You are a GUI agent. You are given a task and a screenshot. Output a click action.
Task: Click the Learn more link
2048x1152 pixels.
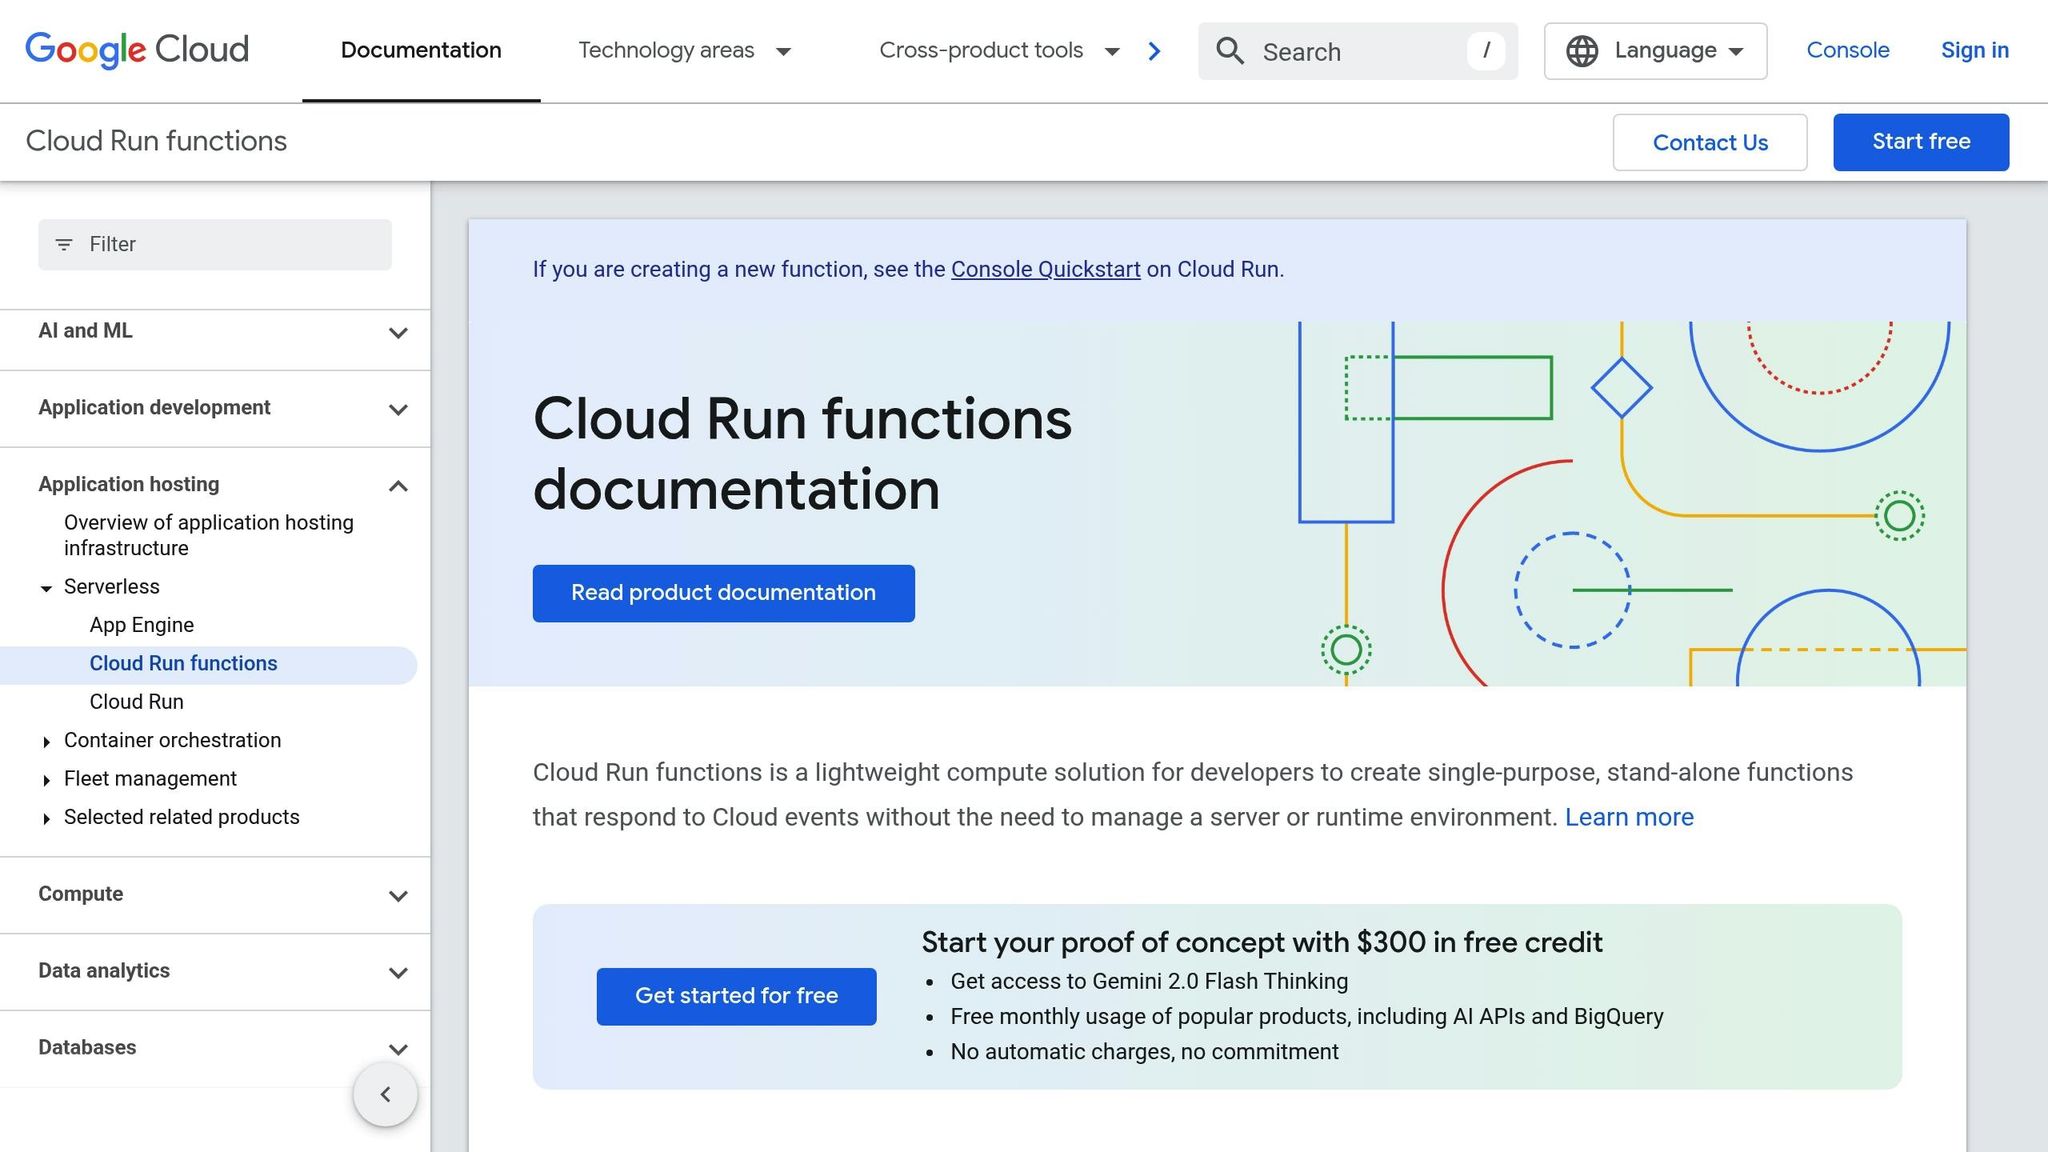(x=1629, y=817)
